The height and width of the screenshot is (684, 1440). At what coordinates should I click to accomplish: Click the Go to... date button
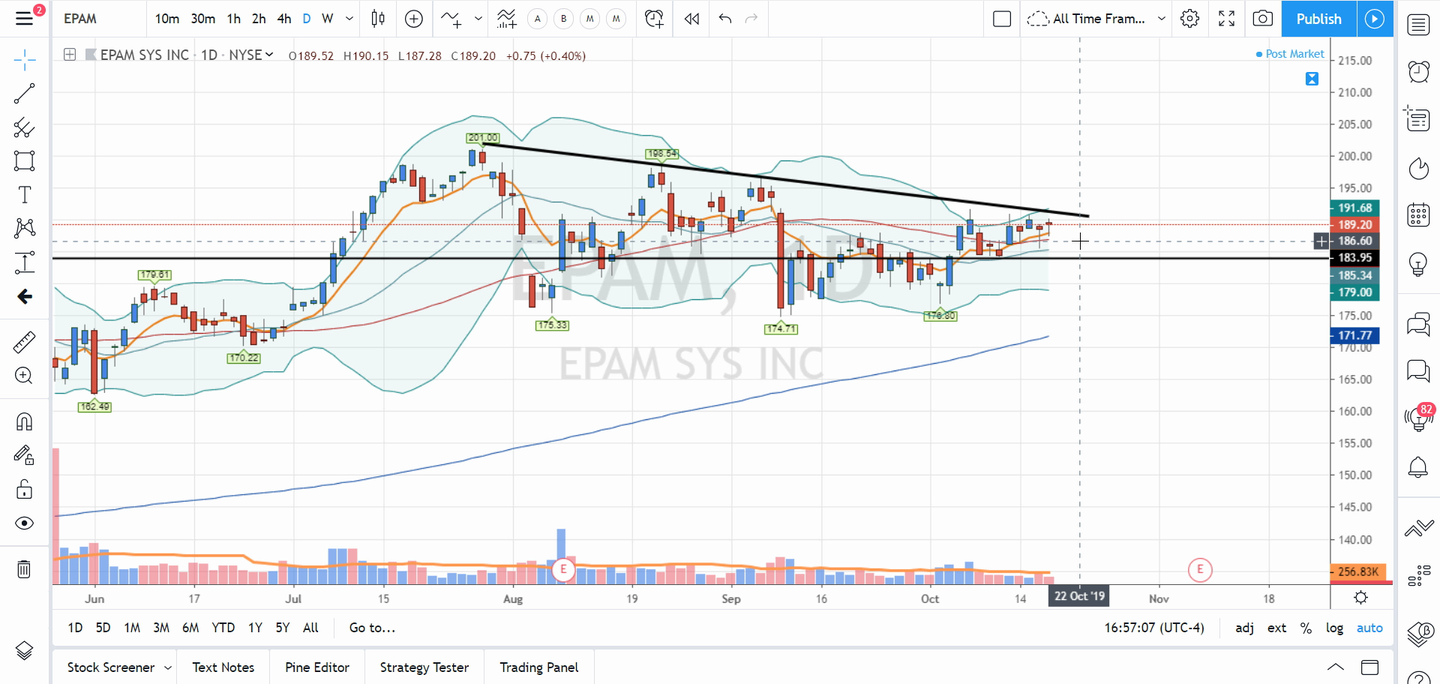pyautogui.click(x=372, y=628)
